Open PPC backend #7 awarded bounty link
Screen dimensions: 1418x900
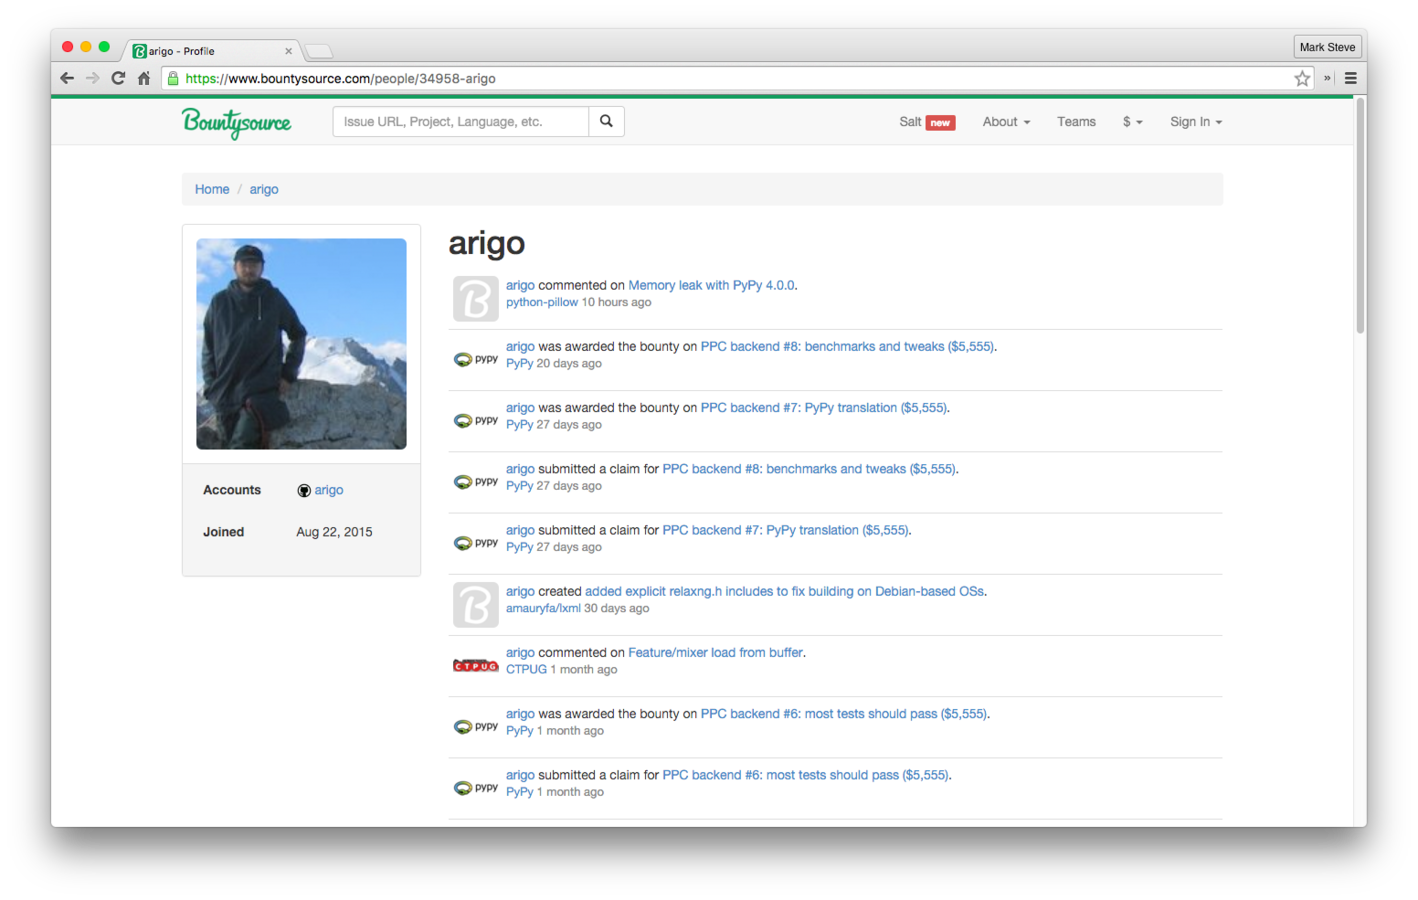[x=823, y=407]
